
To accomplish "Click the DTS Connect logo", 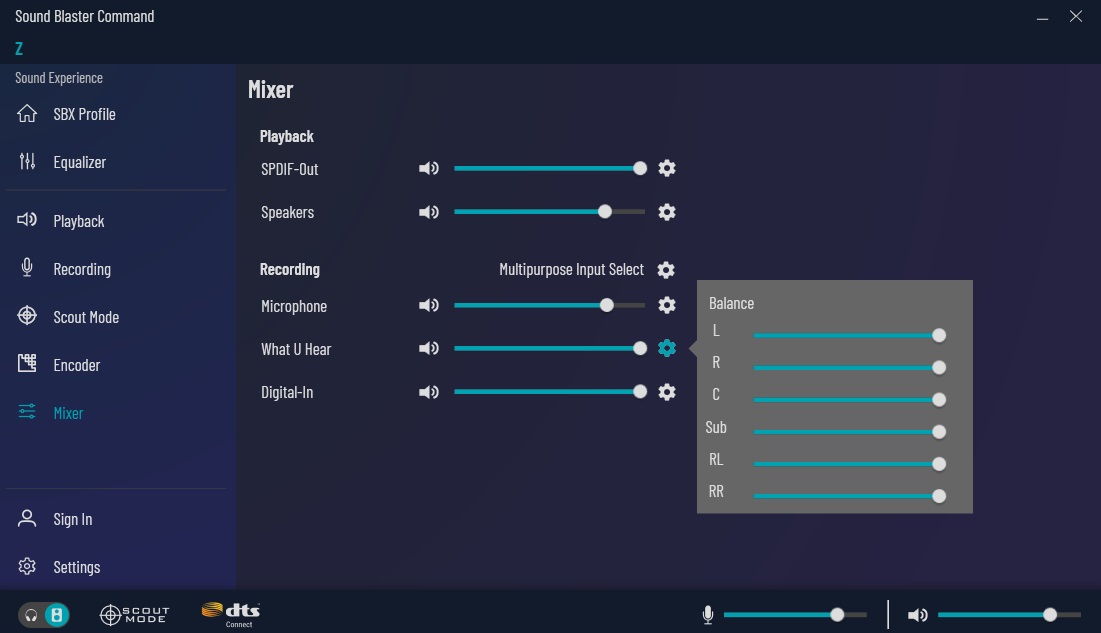I will pos(231,614).
